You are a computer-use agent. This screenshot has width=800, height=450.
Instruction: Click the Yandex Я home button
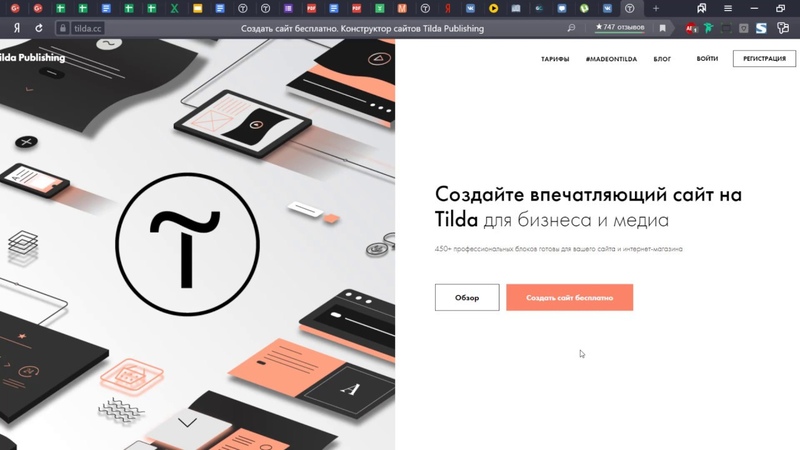tap(16, 28)
